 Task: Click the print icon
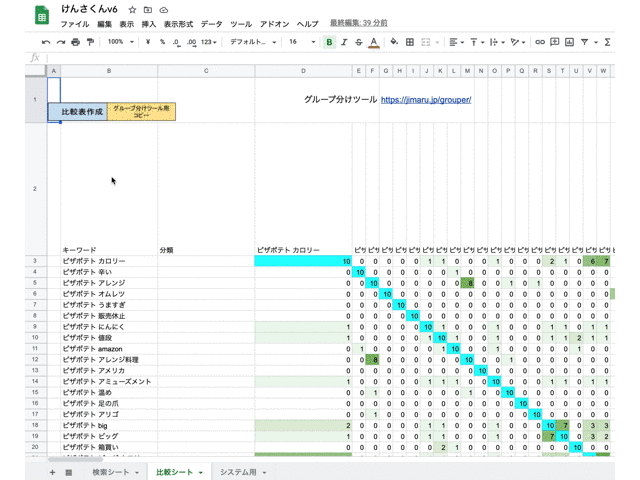[75, 42]
